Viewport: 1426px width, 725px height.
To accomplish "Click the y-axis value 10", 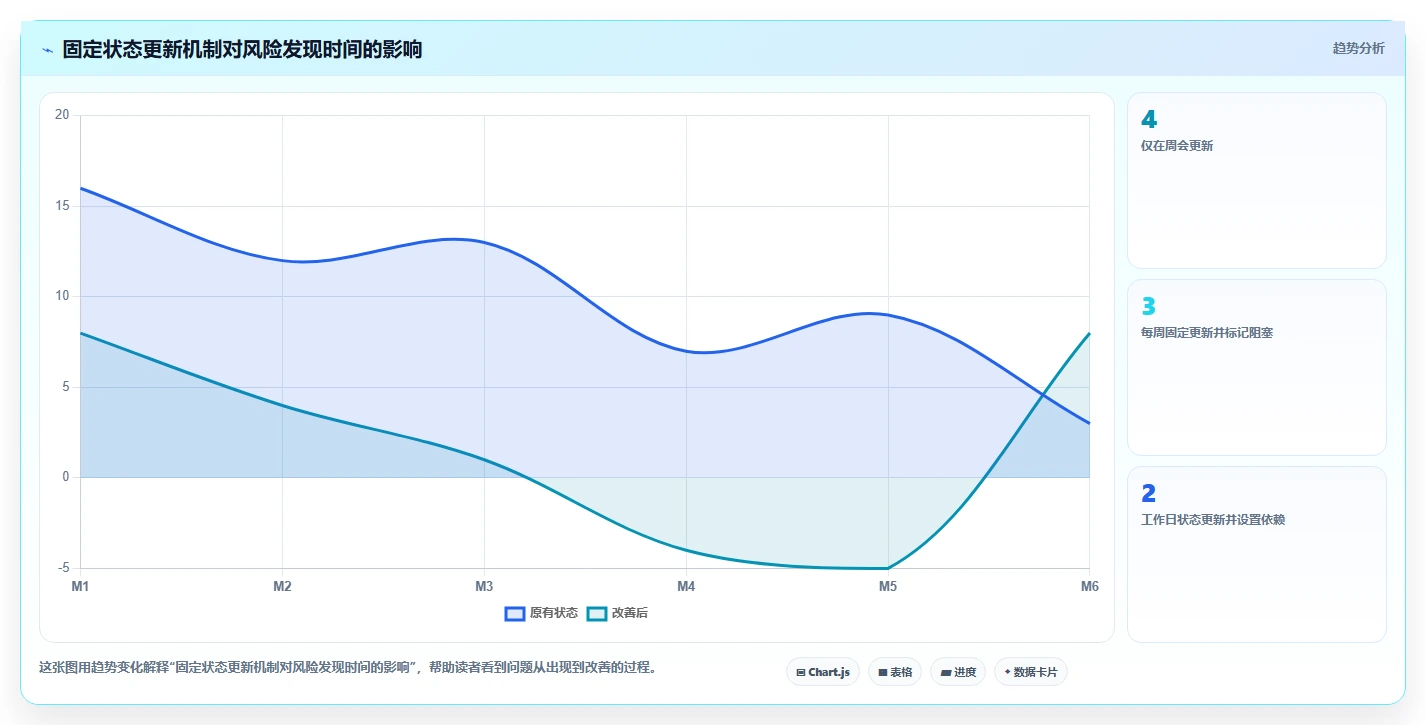I will [x=62, y=296].
